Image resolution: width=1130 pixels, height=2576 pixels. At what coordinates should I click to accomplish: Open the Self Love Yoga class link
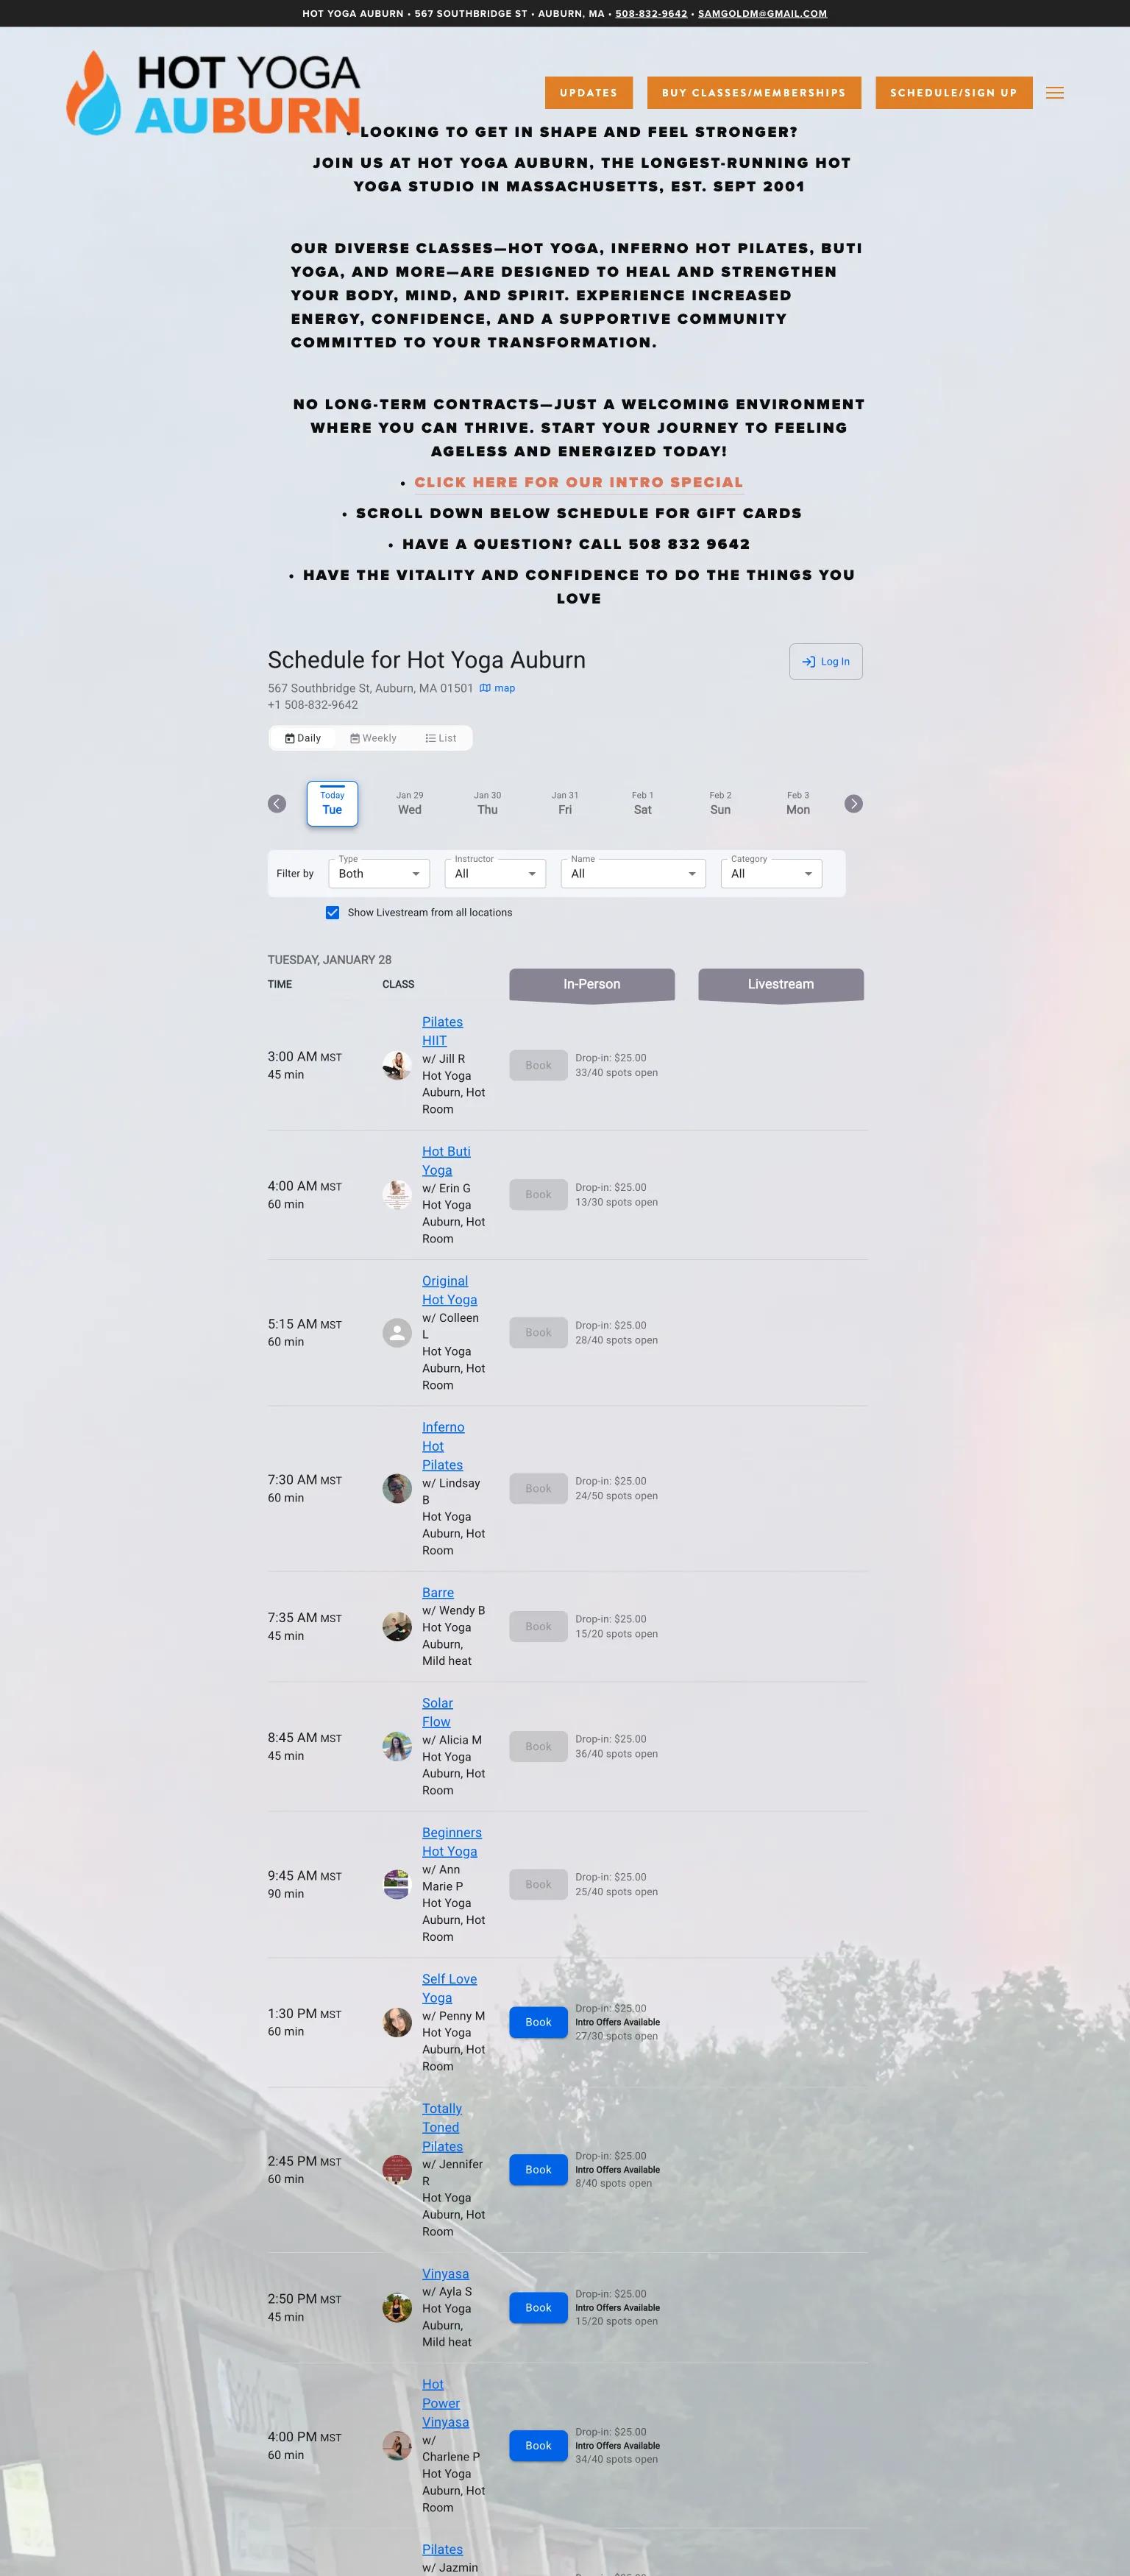pyautogui.click(x=449, y=1989)
